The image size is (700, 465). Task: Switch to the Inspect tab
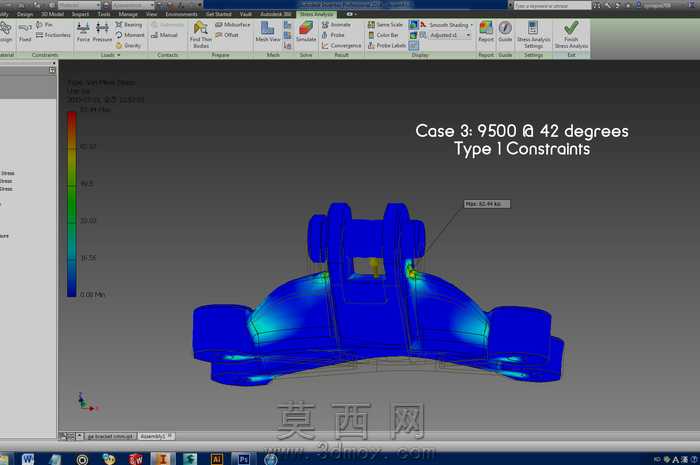tap(80, 14)
